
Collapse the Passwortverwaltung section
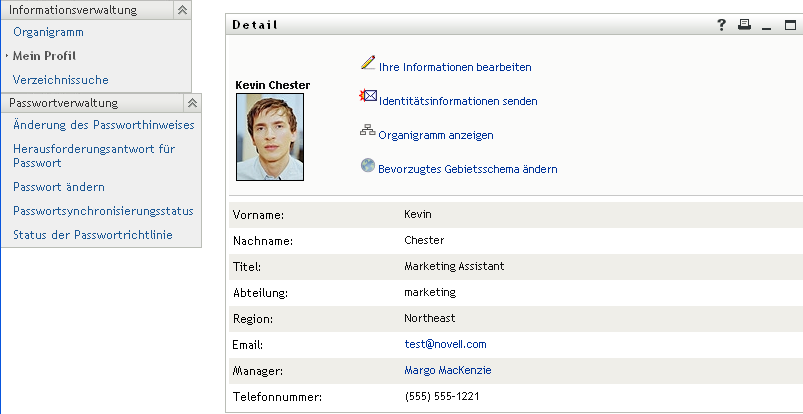[x=191, y=102]
